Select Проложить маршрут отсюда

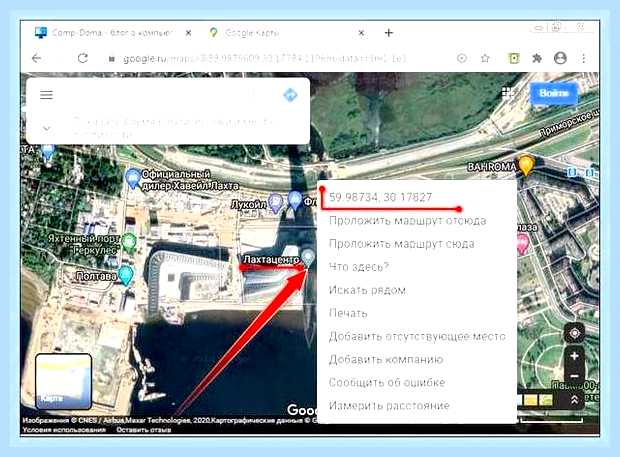(x=407, y=221)
